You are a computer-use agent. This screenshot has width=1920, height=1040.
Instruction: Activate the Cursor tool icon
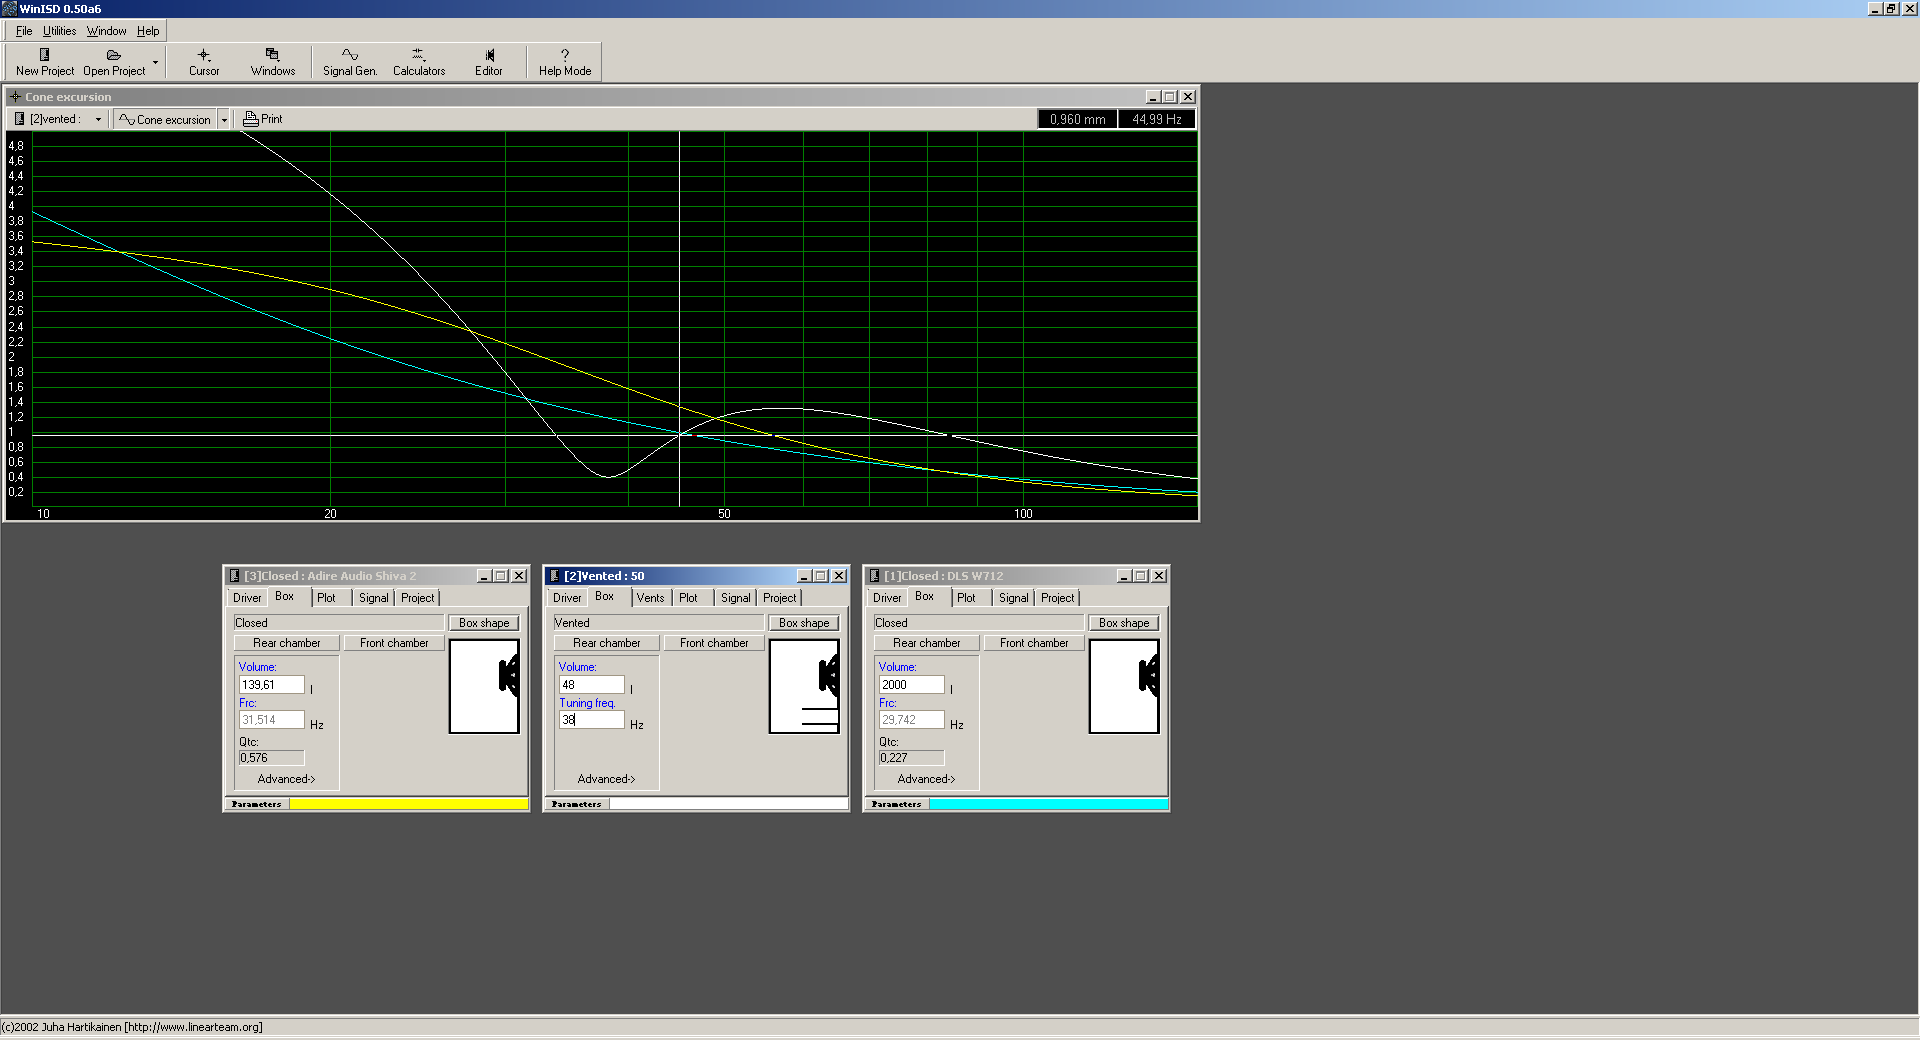click(204, 56)
